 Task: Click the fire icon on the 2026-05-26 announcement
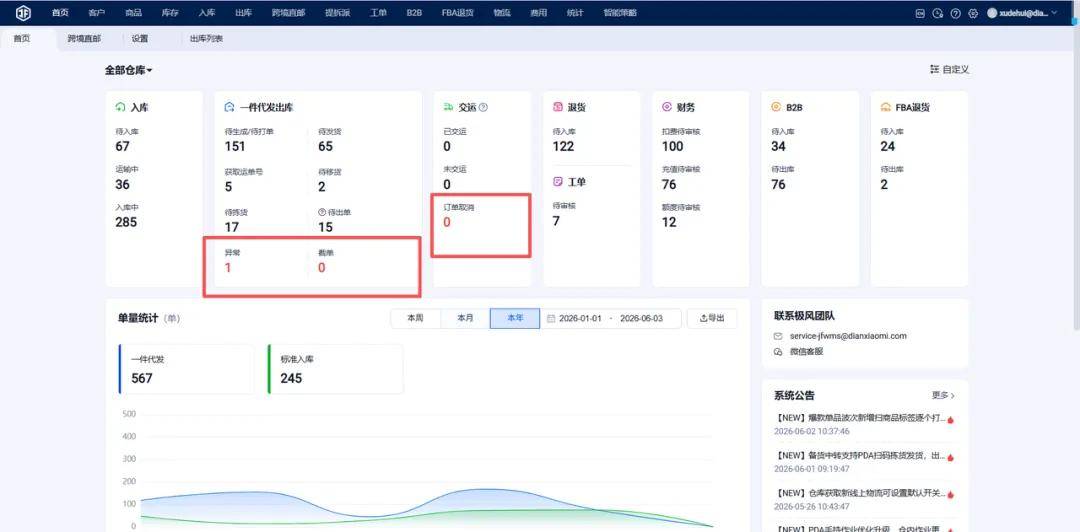951,495
